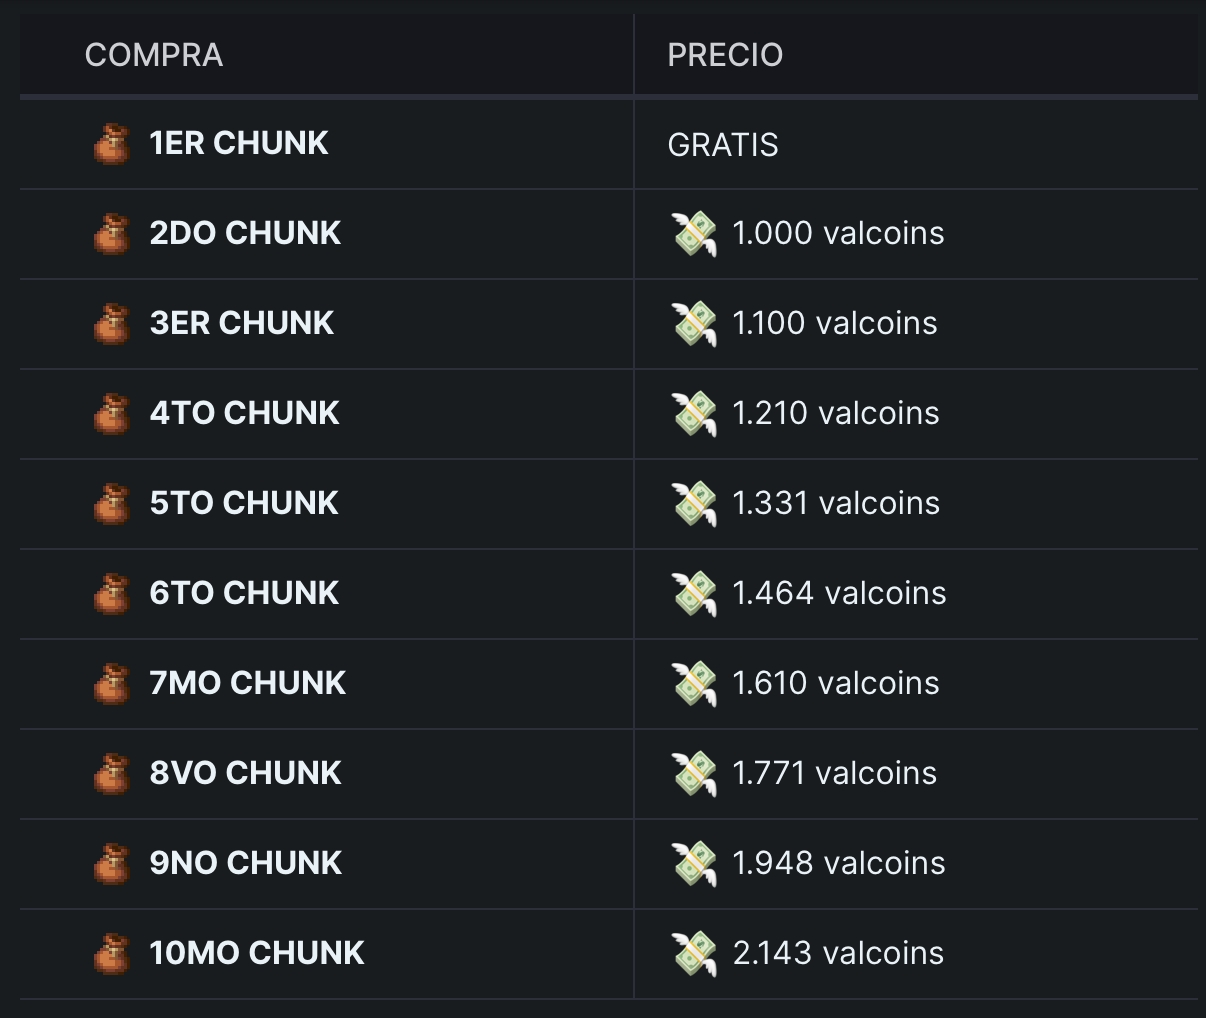Image resolution: width=1206 pixels, height=1018 pixels.
Task: Click the pouch icon beside 1ER CHUNK
Action: coord(112,144)
